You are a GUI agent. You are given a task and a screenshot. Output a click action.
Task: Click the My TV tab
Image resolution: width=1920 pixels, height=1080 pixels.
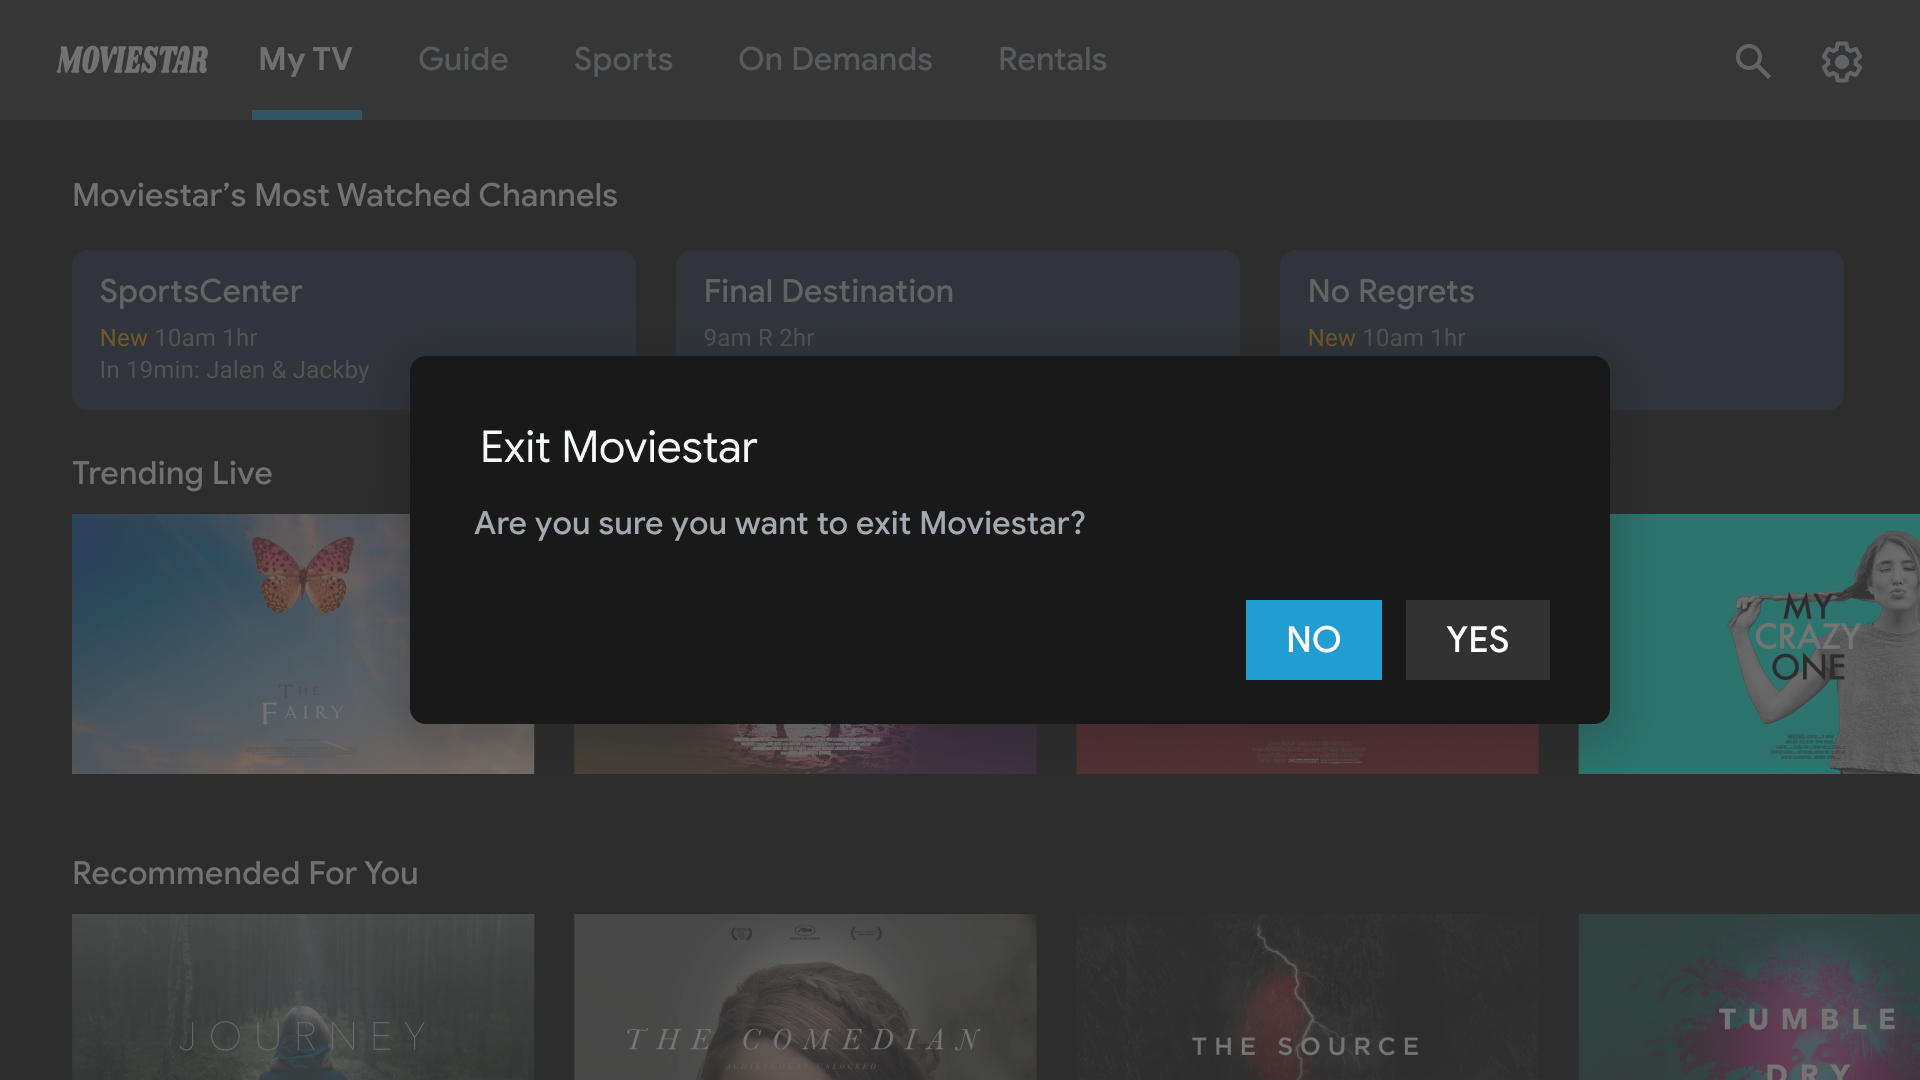[306, 59]
